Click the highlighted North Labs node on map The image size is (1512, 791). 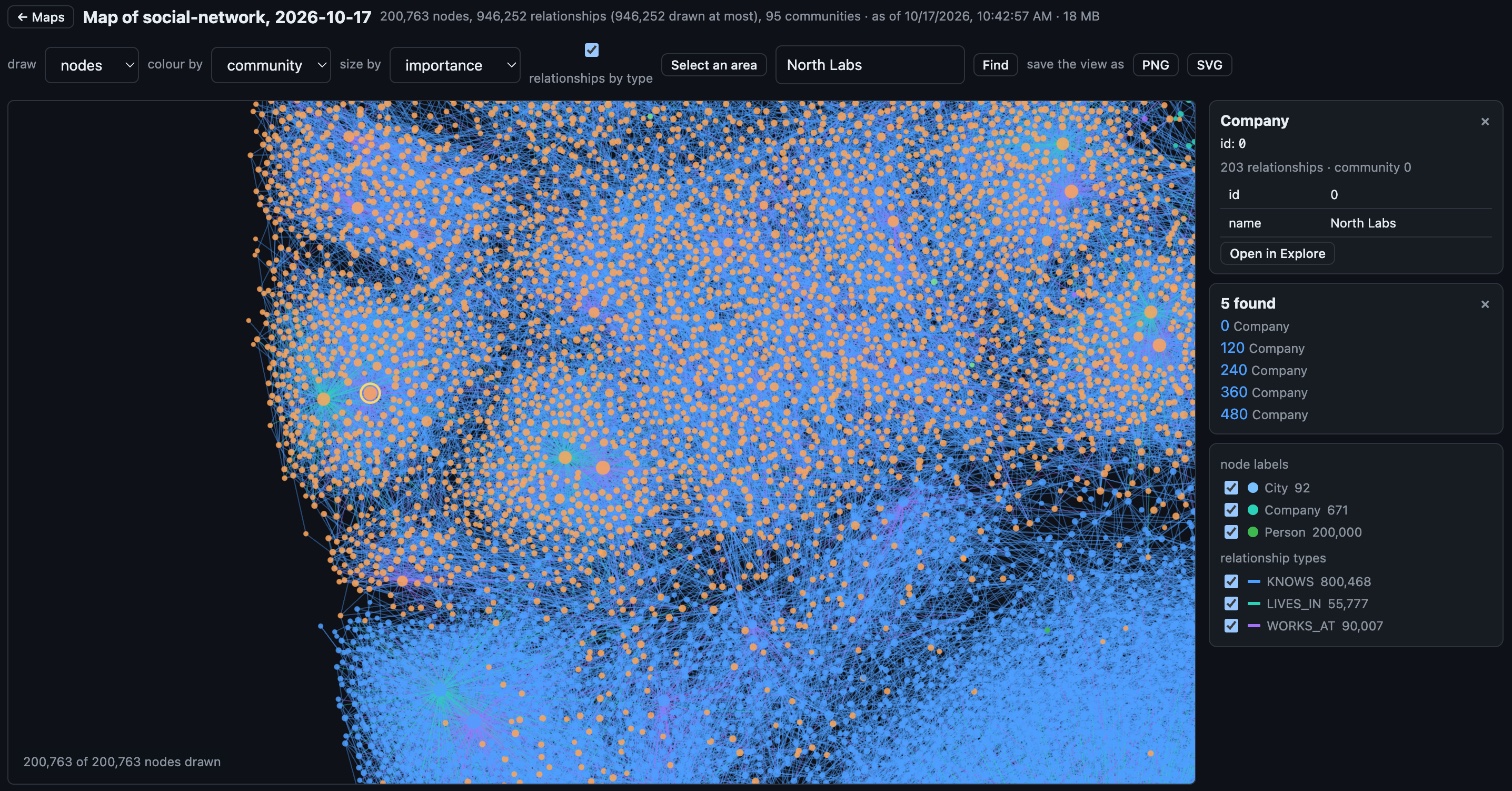point(370,393)
